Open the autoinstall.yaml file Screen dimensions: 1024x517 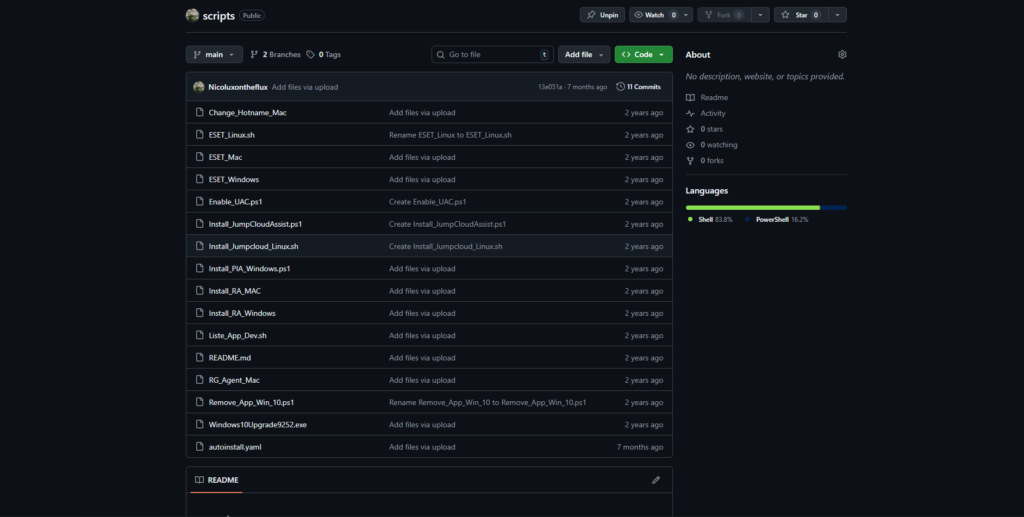click(x=235, y=447)
